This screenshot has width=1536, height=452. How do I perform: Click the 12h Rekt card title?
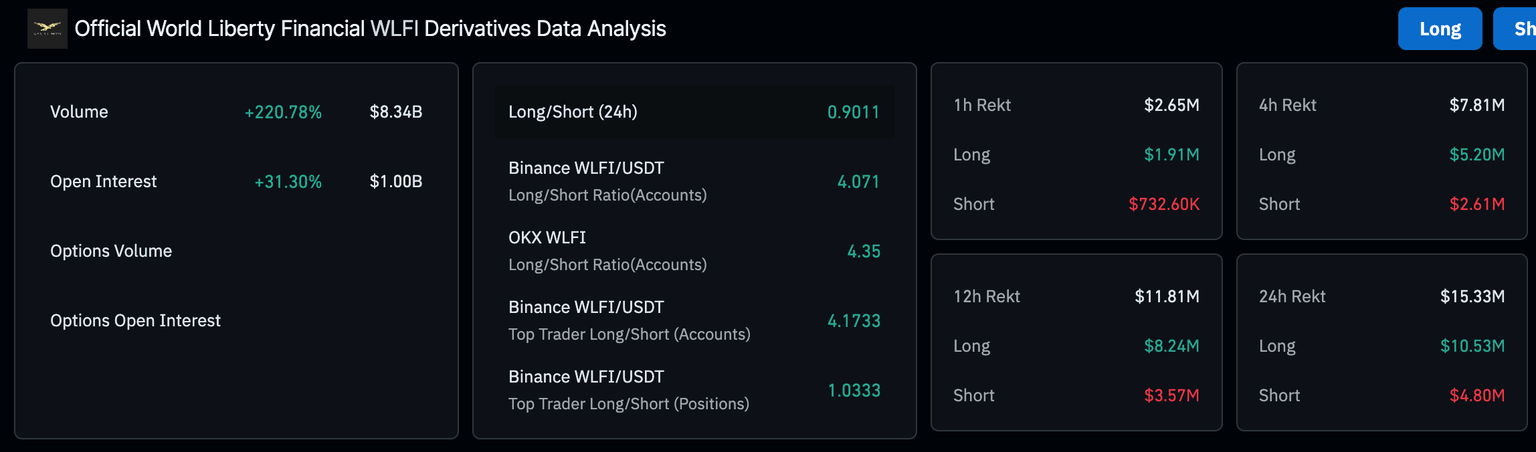click(987, 296)
